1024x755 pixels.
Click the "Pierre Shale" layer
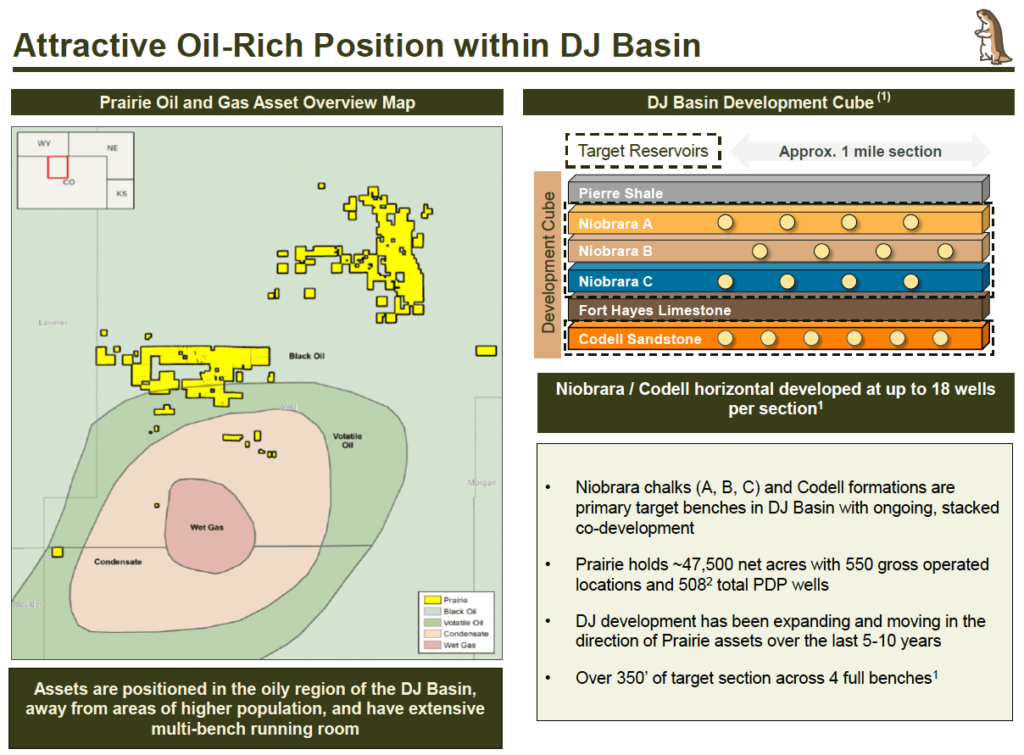[778, 191]
